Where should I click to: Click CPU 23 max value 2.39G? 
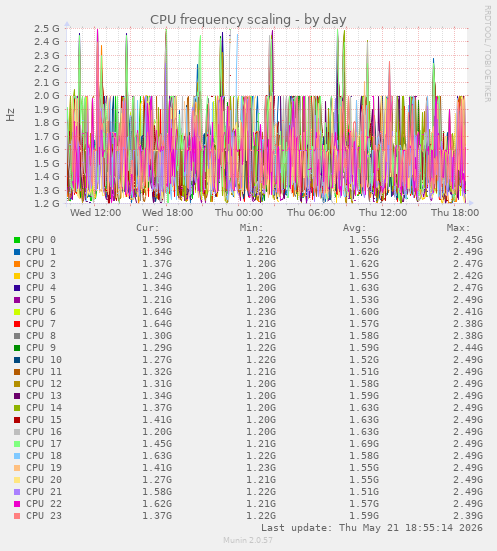click(x=467, y=516)
